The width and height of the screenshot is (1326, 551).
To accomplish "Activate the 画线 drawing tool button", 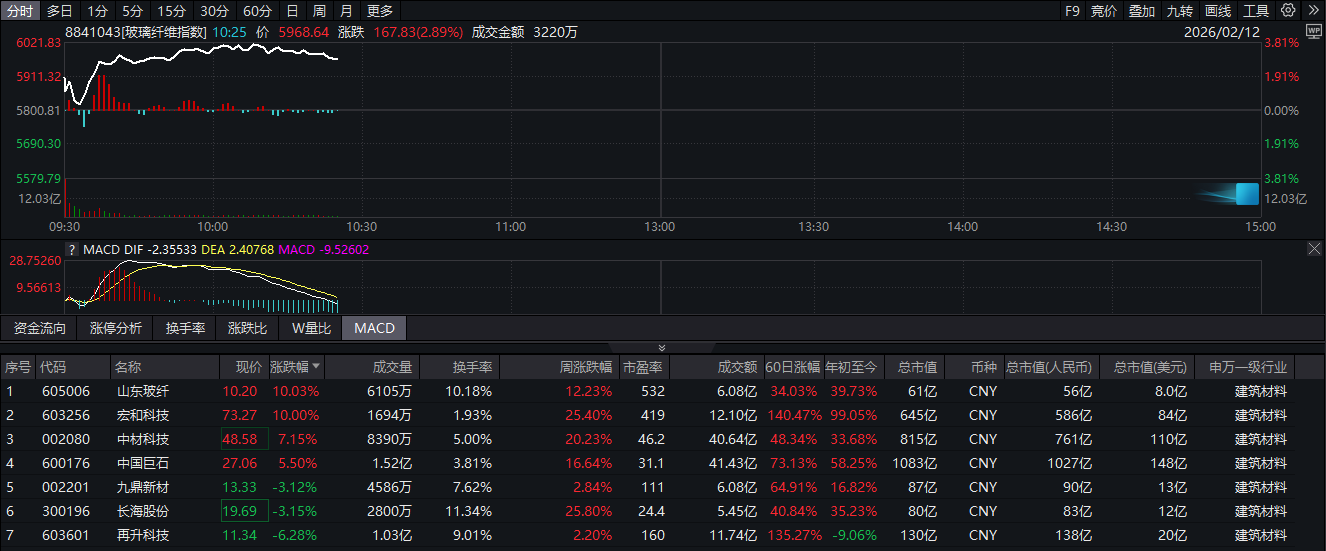I will (x=1217, y=11).
